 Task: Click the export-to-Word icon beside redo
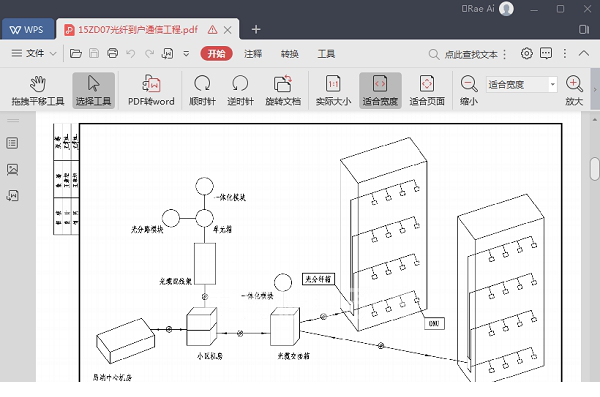168,54
